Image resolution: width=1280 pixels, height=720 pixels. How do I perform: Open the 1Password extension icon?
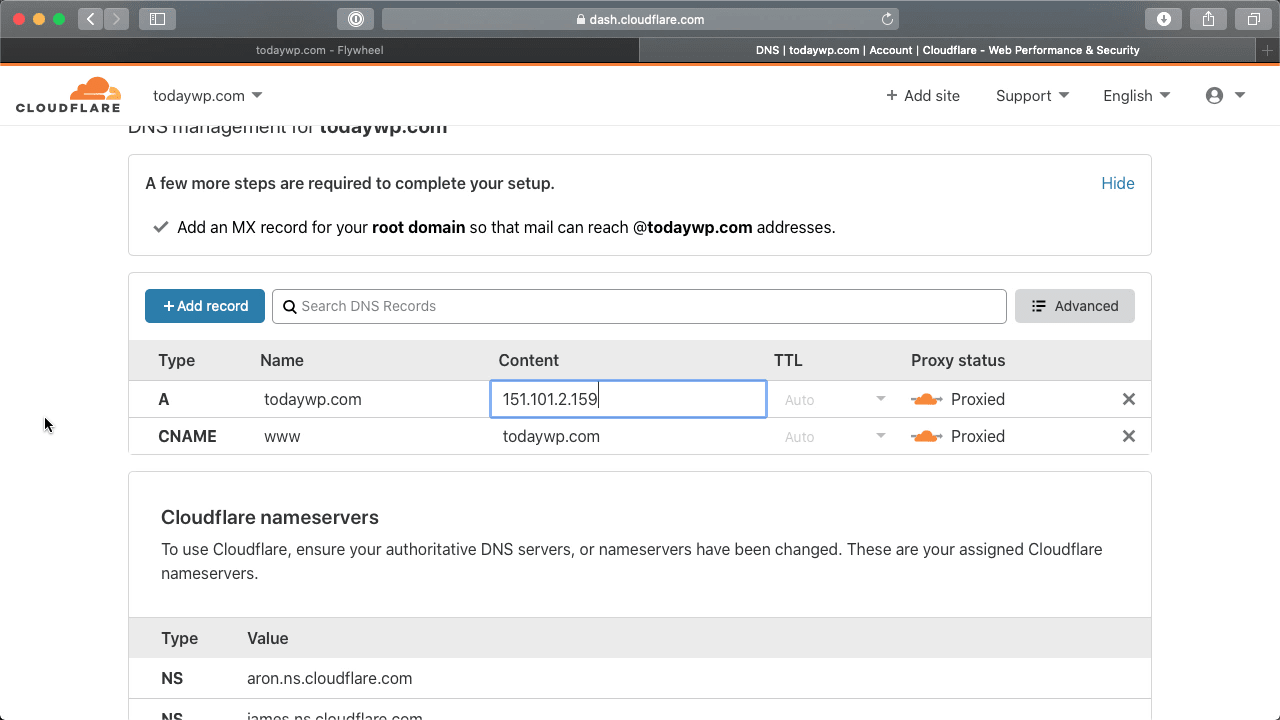point(356,19)
